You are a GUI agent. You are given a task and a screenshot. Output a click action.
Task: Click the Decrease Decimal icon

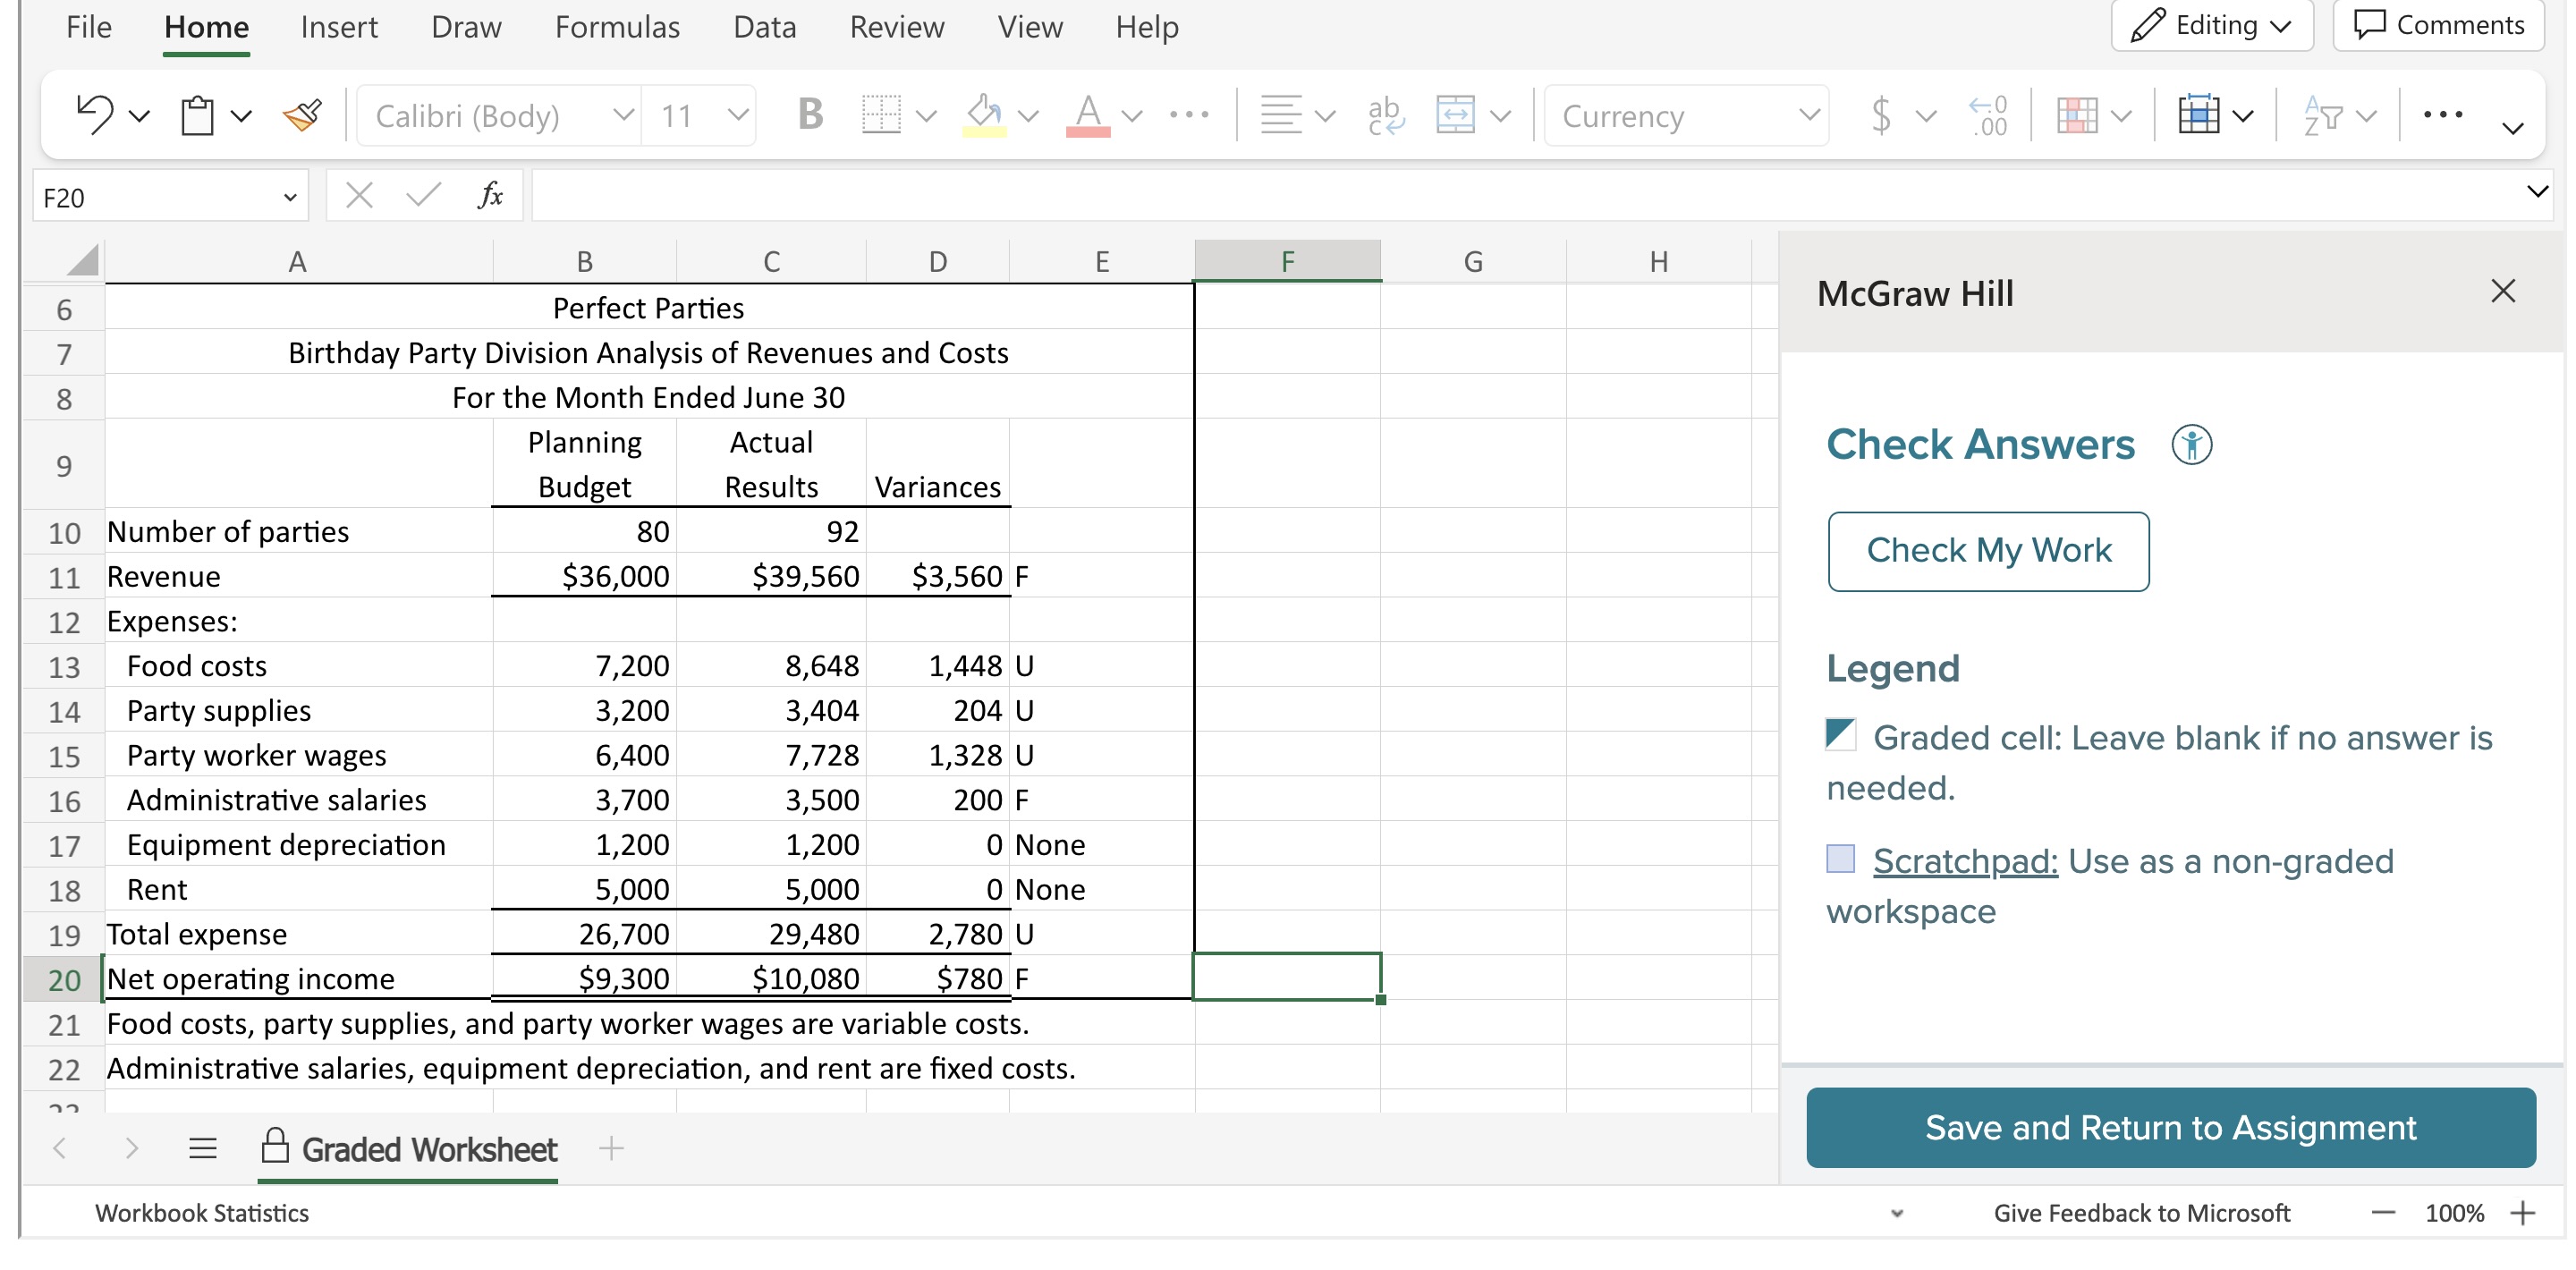tap(1988, 115)
